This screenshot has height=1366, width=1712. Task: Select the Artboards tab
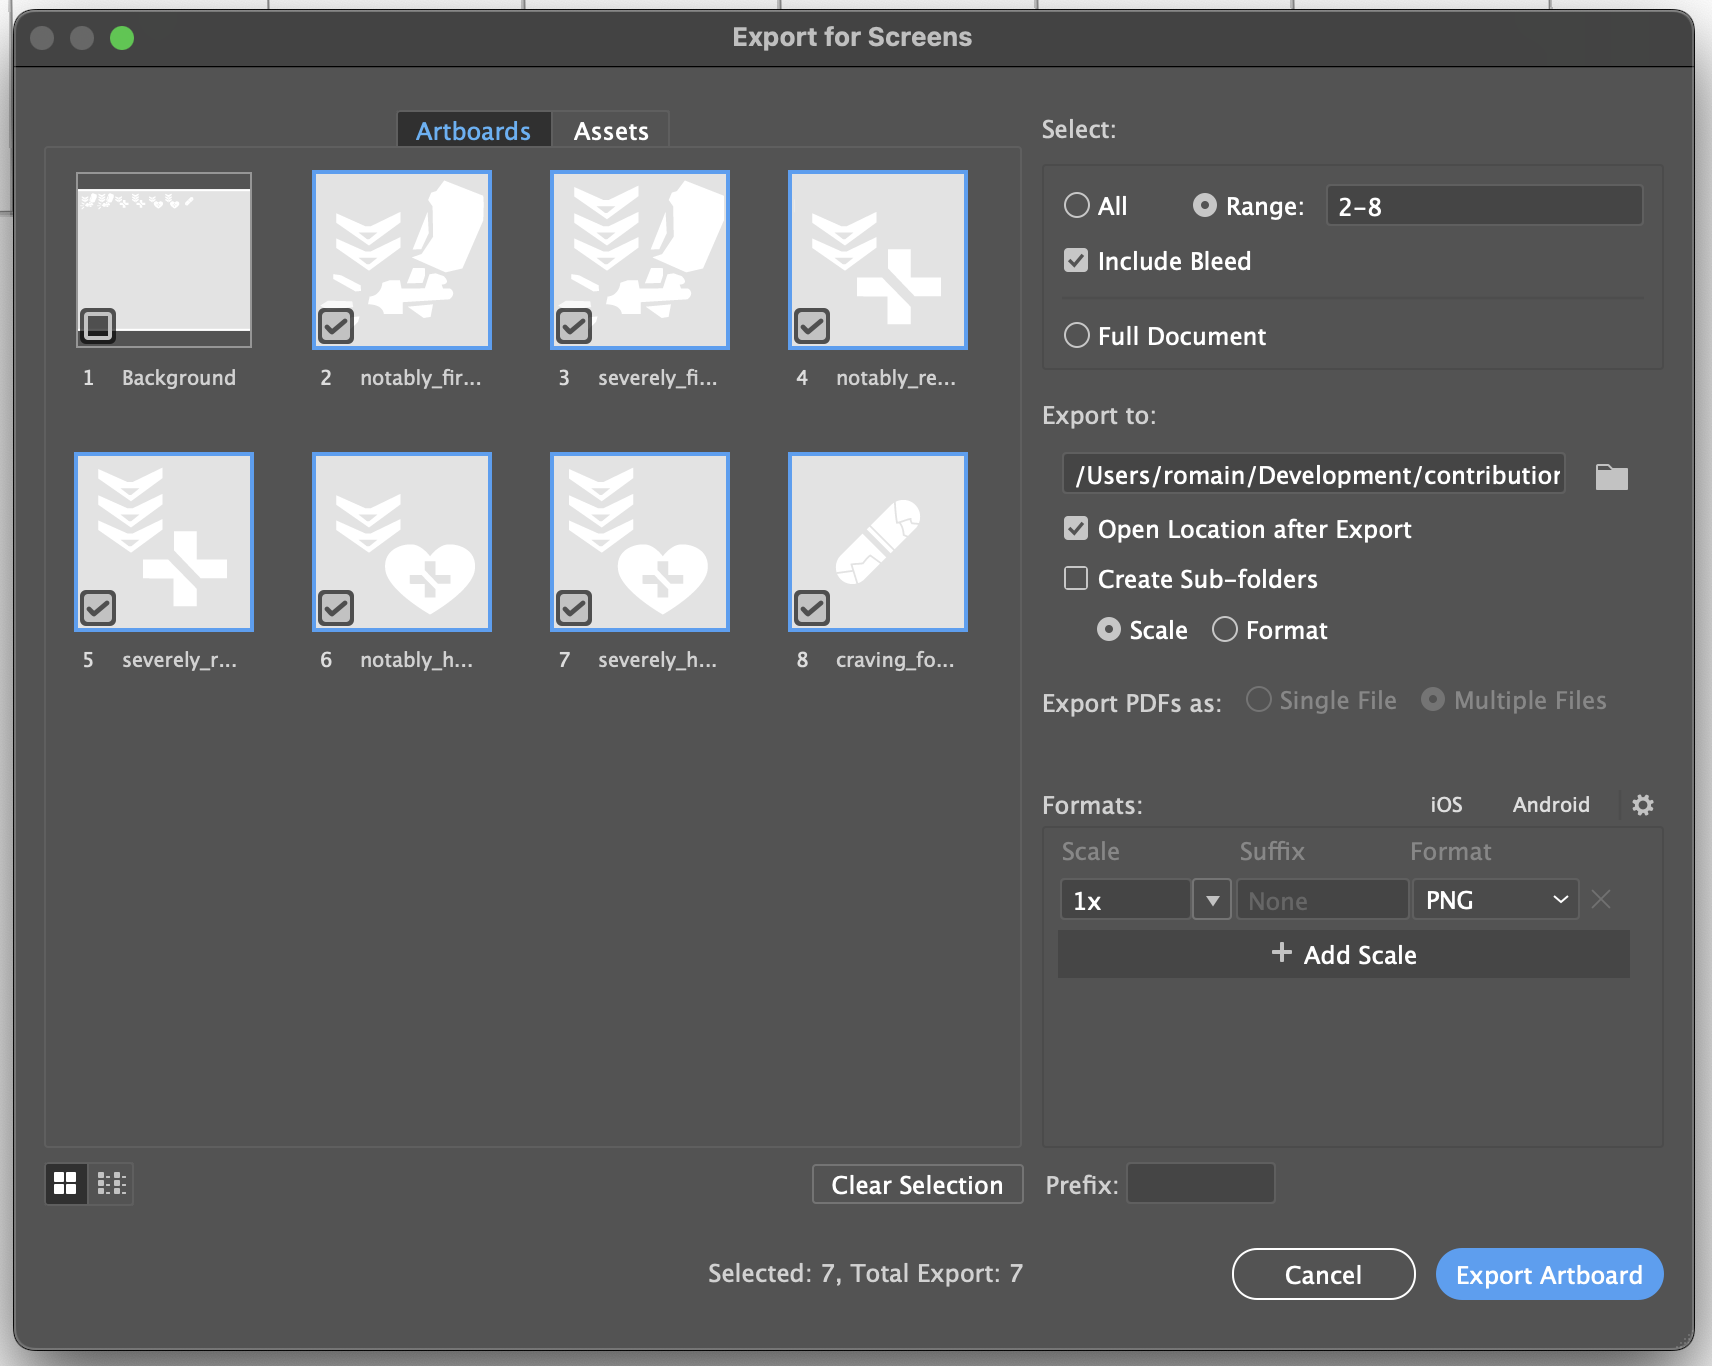click(474, 131)
